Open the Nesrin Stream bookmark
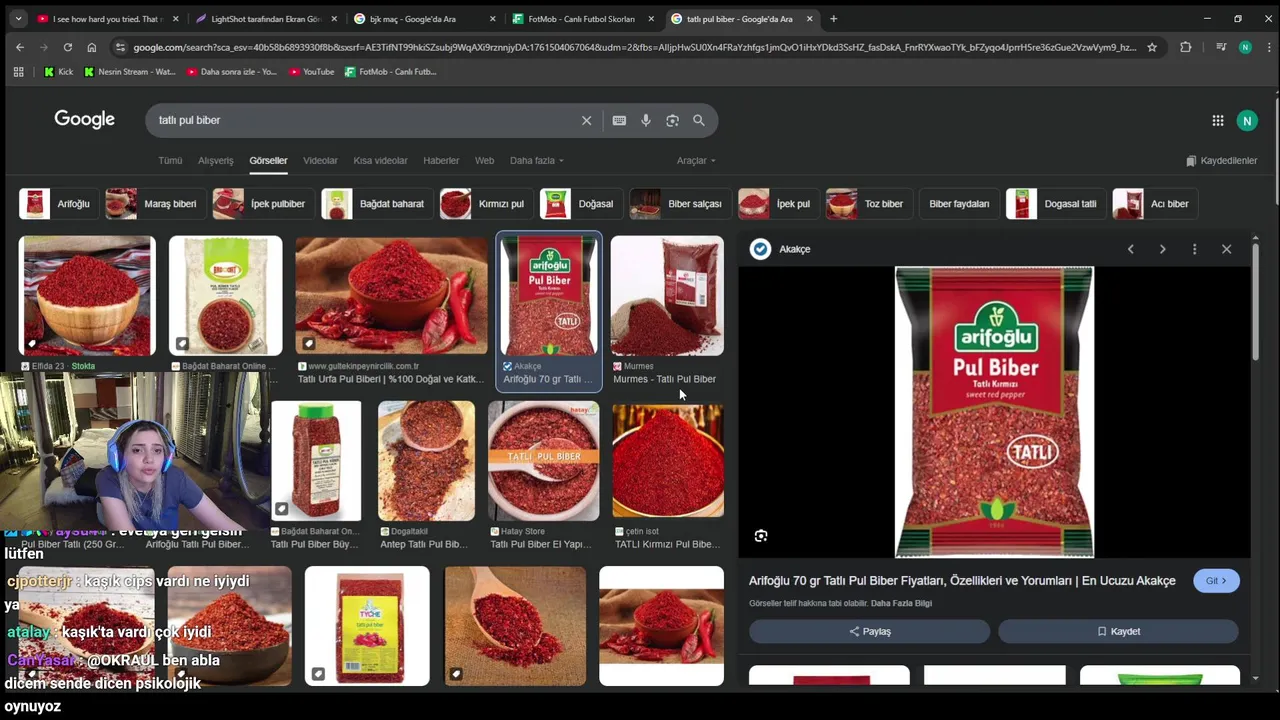1280x720 pixels. click(x=129, y=72)
